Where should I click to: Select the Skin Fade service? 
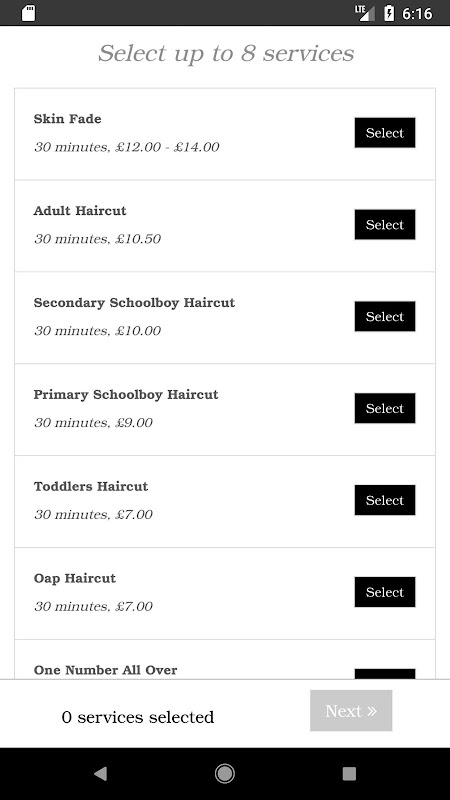click(x=385, y=133)
